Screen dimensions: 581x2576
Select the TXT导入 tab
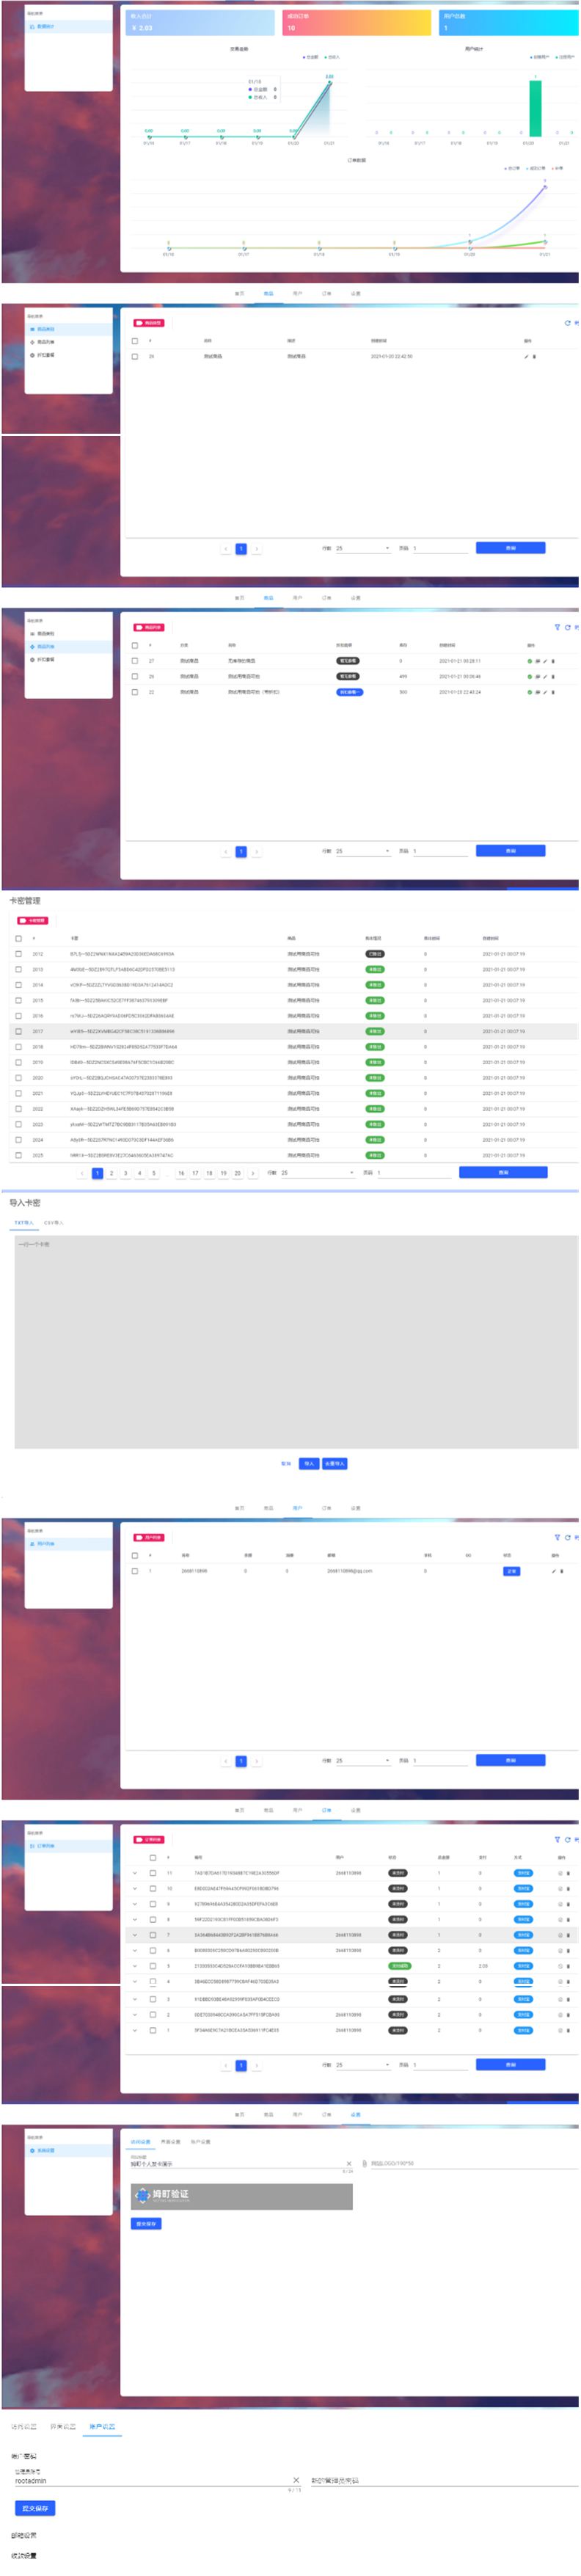click(x=24, y=1223)
